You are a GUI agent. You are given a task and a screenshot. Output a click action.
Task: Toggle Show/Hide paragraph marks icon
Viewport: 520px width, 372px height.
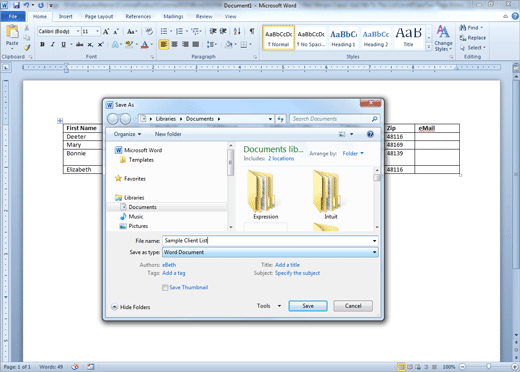point(252,31)
